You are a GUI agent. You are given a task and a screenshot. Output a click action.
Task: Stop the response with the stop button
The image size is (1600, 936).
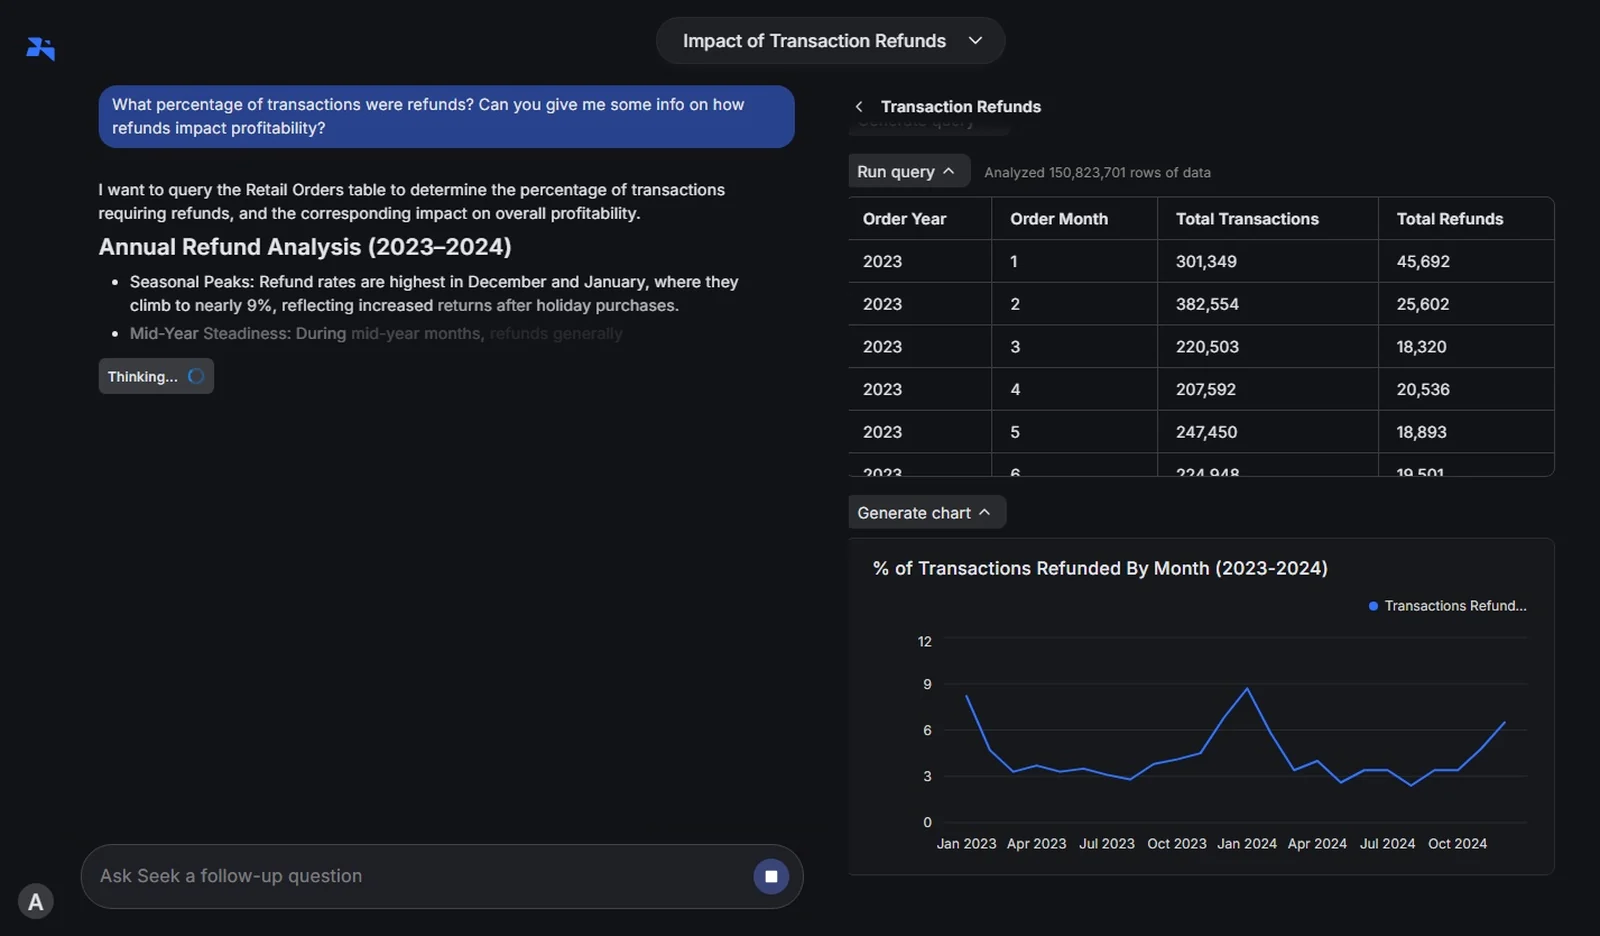771,876
